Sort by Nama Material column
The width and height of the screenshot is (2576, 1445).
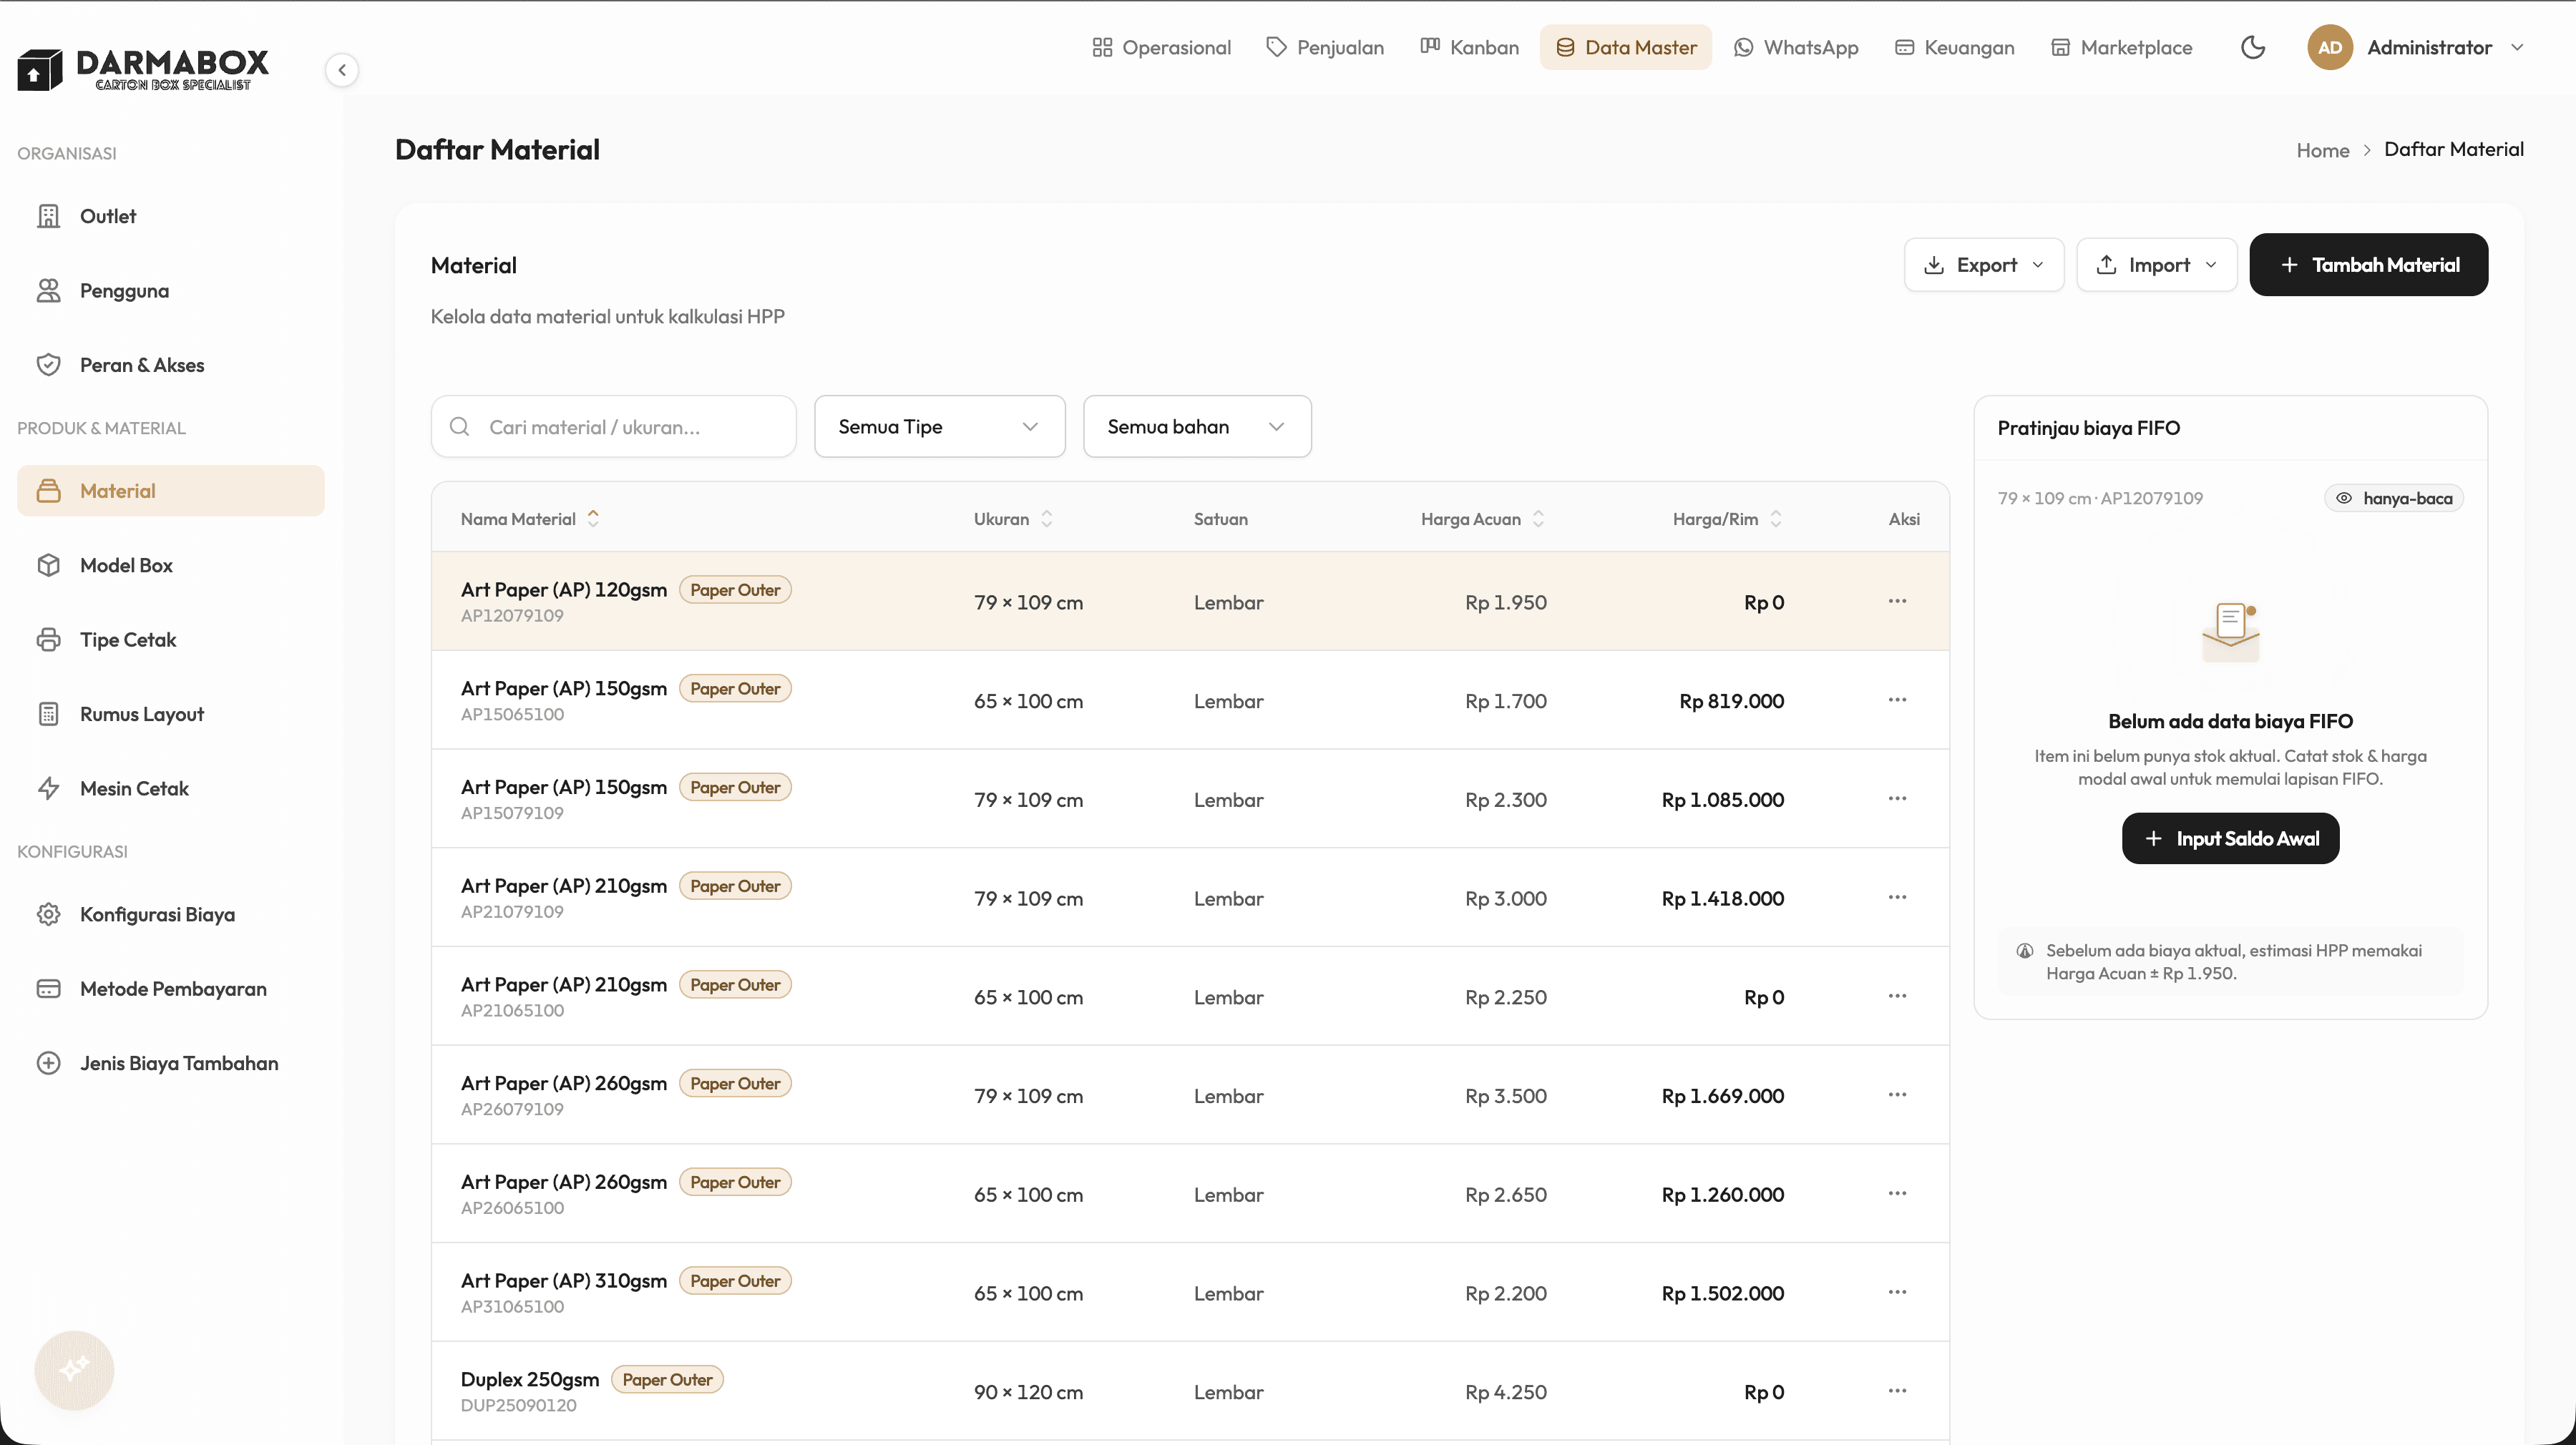click(x=530, y=519)
